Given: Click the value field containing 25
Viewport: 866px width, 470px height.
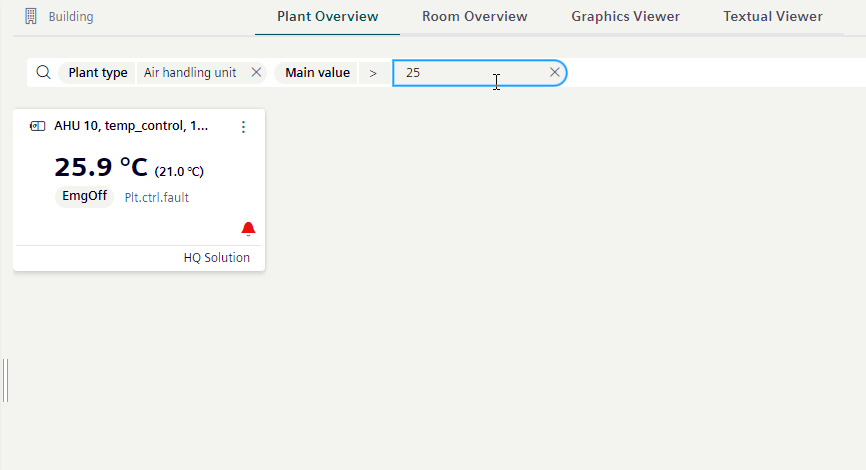Looking at the screenshot, I should 470,73.
